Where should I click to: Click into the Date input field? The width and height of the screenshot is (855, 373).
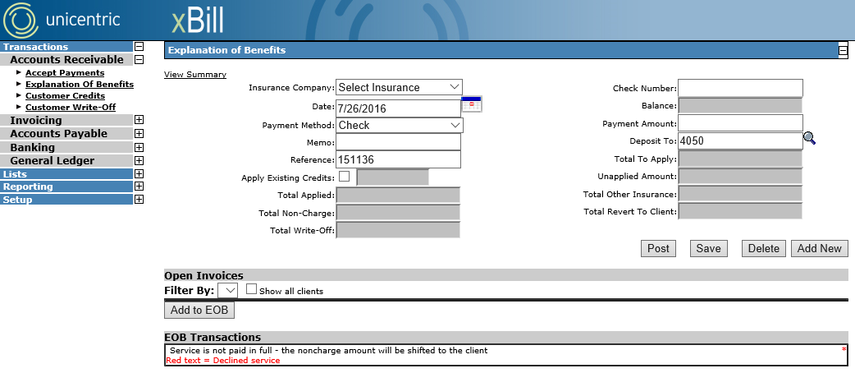pyautogui.click(x=398, y=108)
